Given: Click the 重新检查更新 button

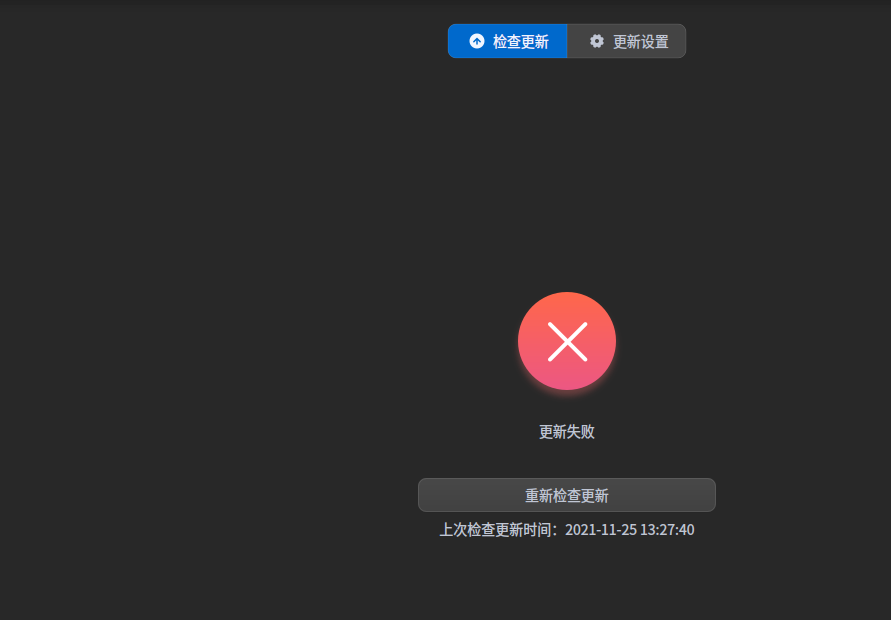Looking at the screenshot, I should coord(567,495).
